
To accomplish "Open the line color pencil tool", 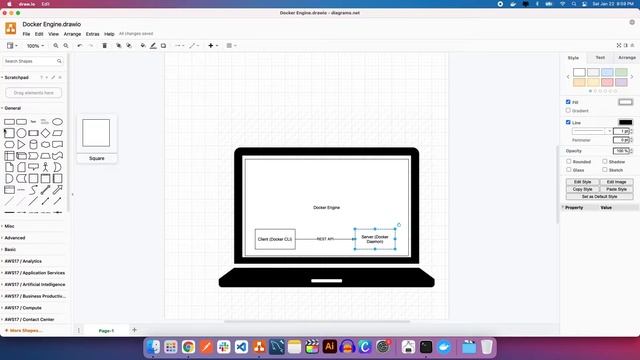I will pyautogui.click(x=153, y=46).
